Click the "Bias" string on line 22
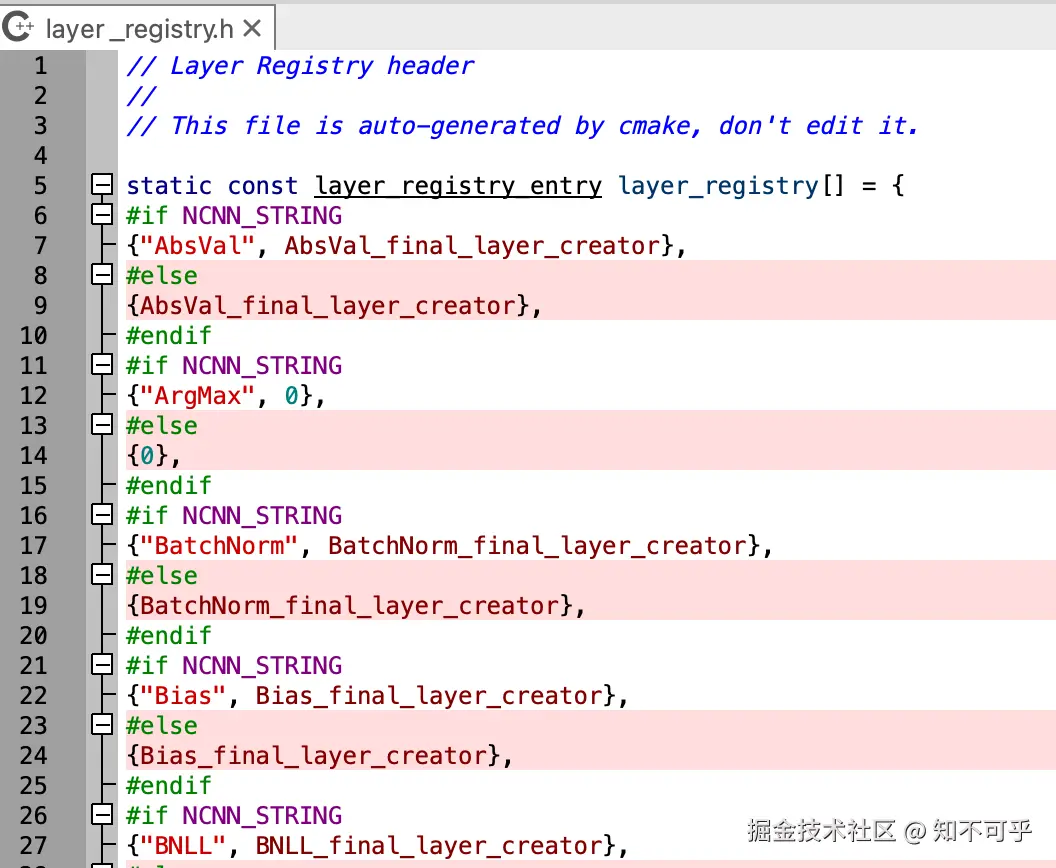This screenshot has width=1056, height=868. click(183, 696)
